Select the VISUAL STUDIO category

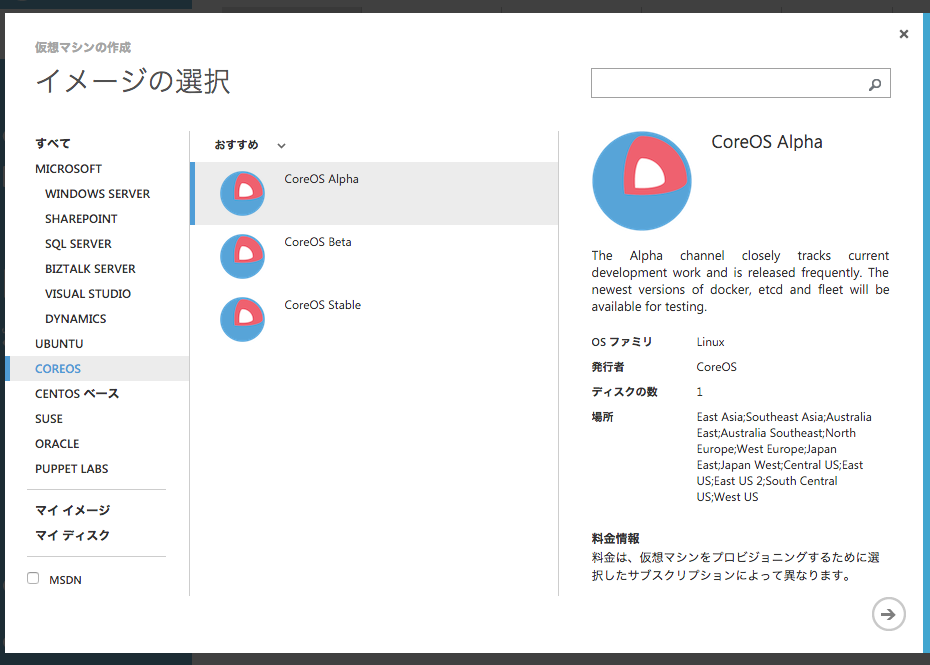88,294
